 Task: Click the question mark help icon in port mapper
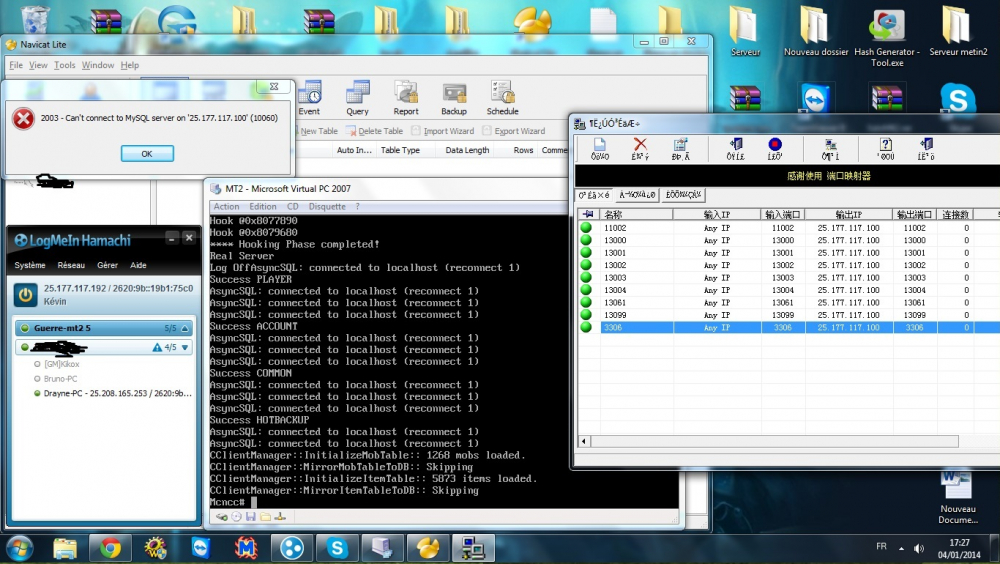point(885,148)
